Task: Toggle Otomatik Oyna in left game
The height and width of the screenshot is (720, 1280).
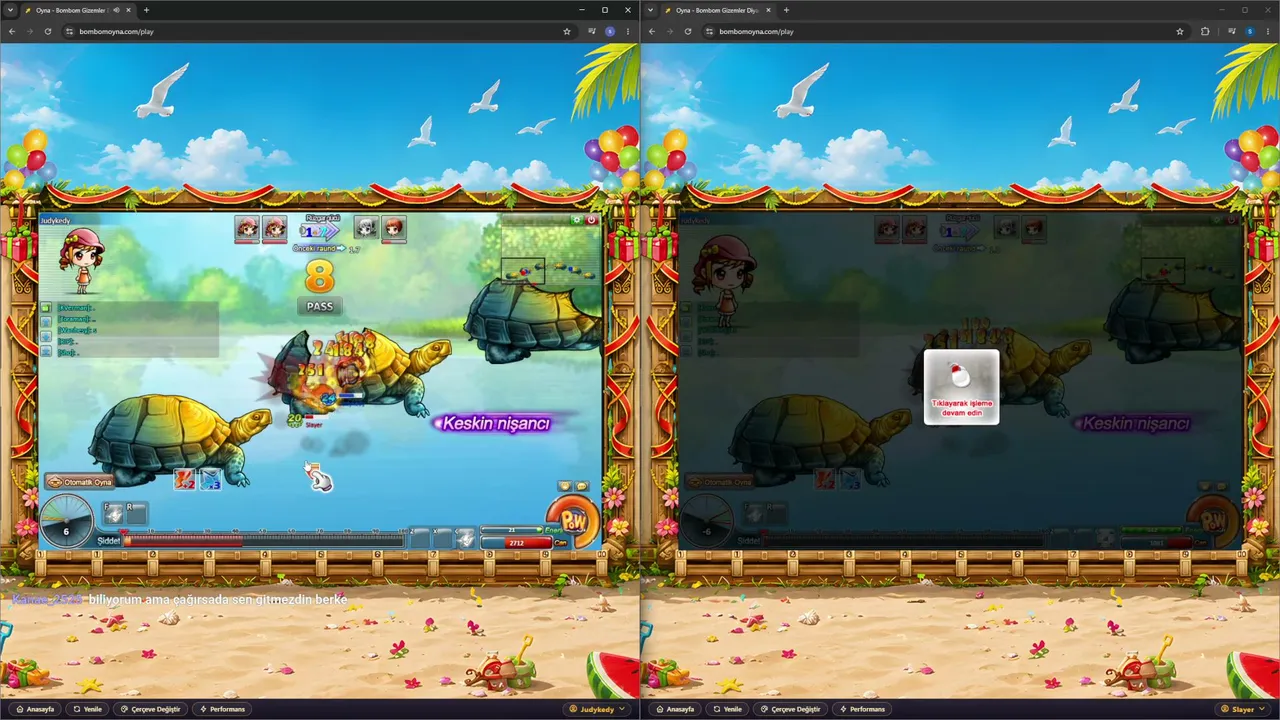Action: pos(81,482)
